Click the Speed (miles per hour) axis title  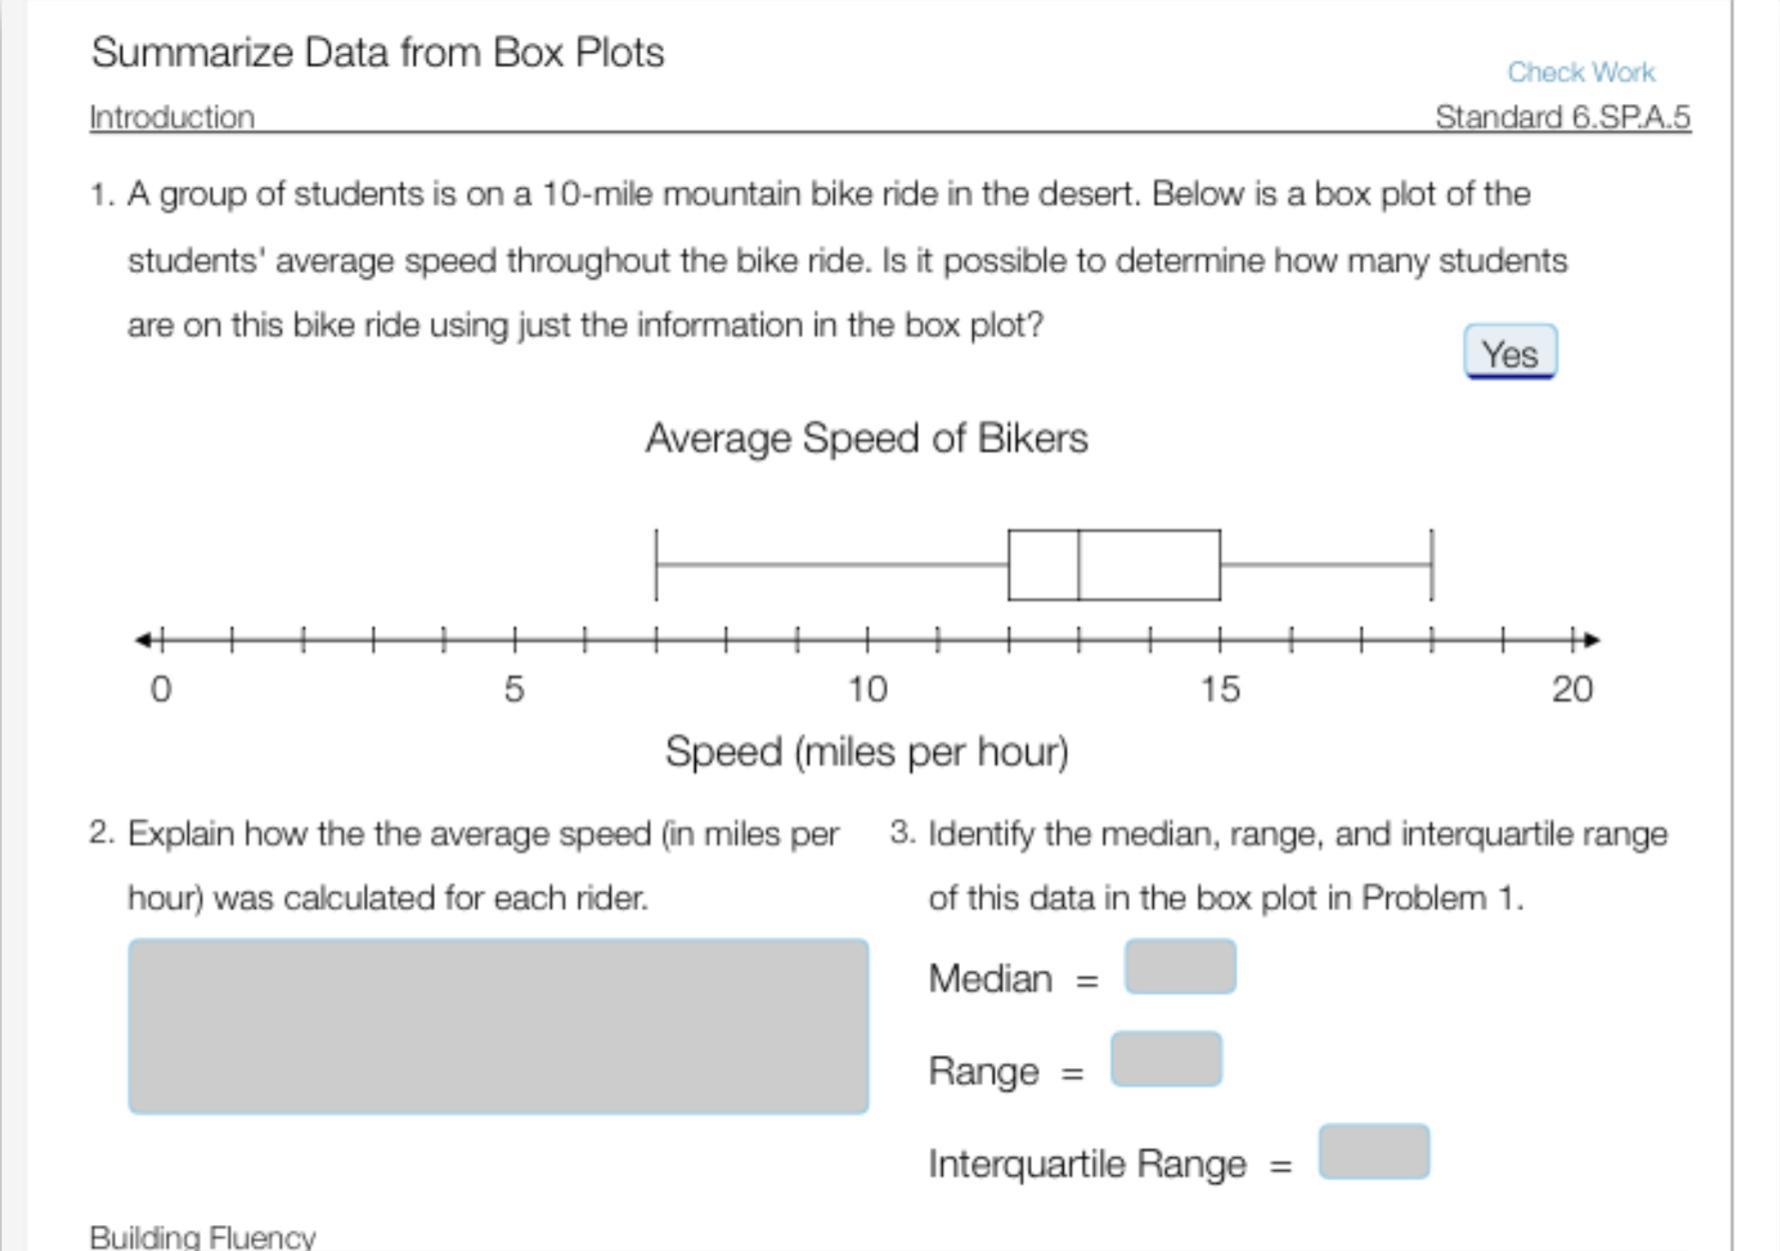[x=866, y=751]
